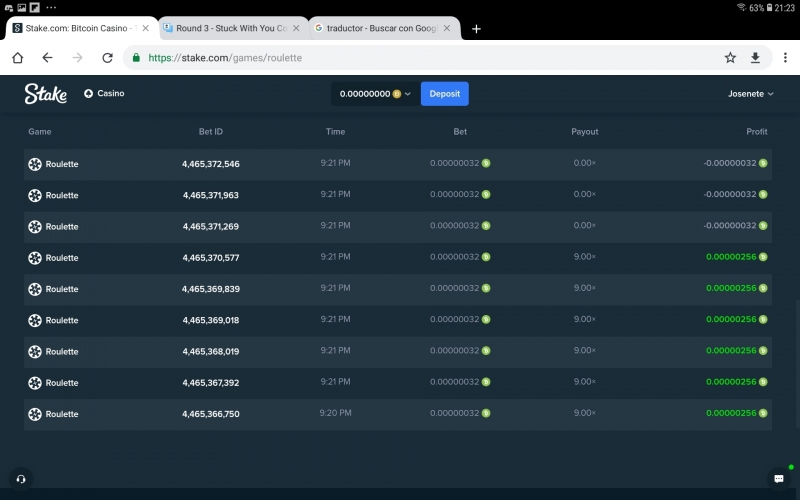Click Roulette icon in row 4,465,371,269
Screen dimensions: 800x500
click(35, 226)
